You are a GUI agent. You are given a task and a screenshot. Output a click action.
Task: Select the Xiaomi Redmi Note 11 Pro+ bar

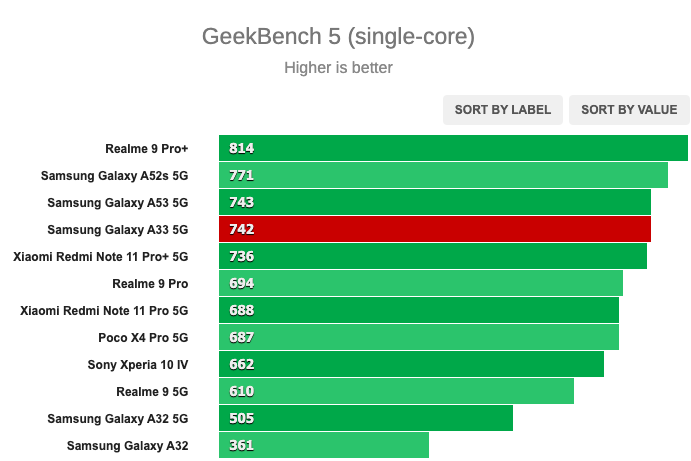tap(433, 256)
